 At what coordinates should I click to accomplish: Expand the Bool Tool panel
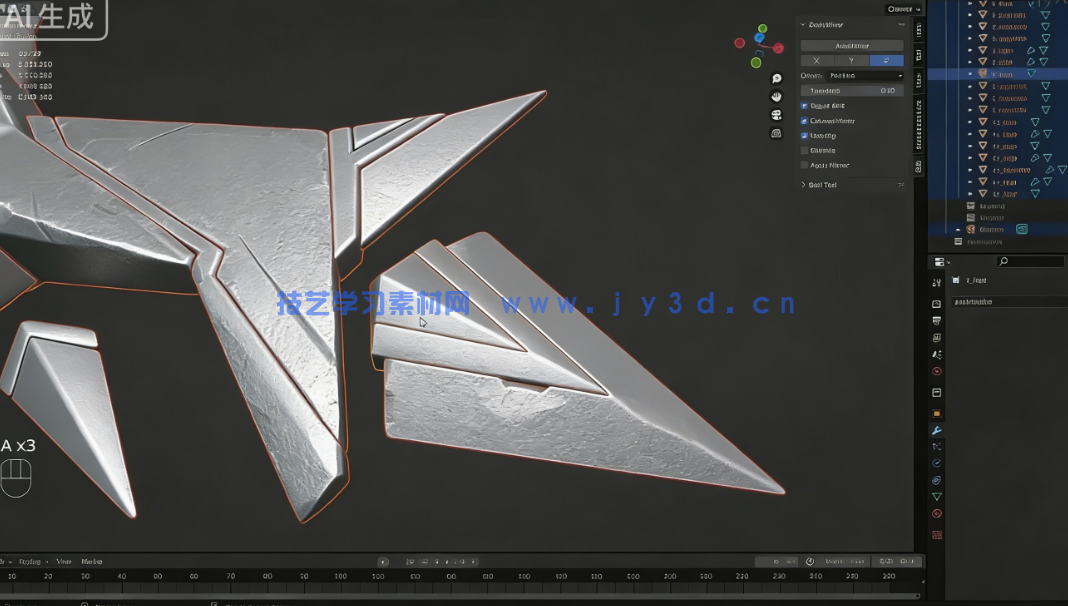(x=820, y=185)
